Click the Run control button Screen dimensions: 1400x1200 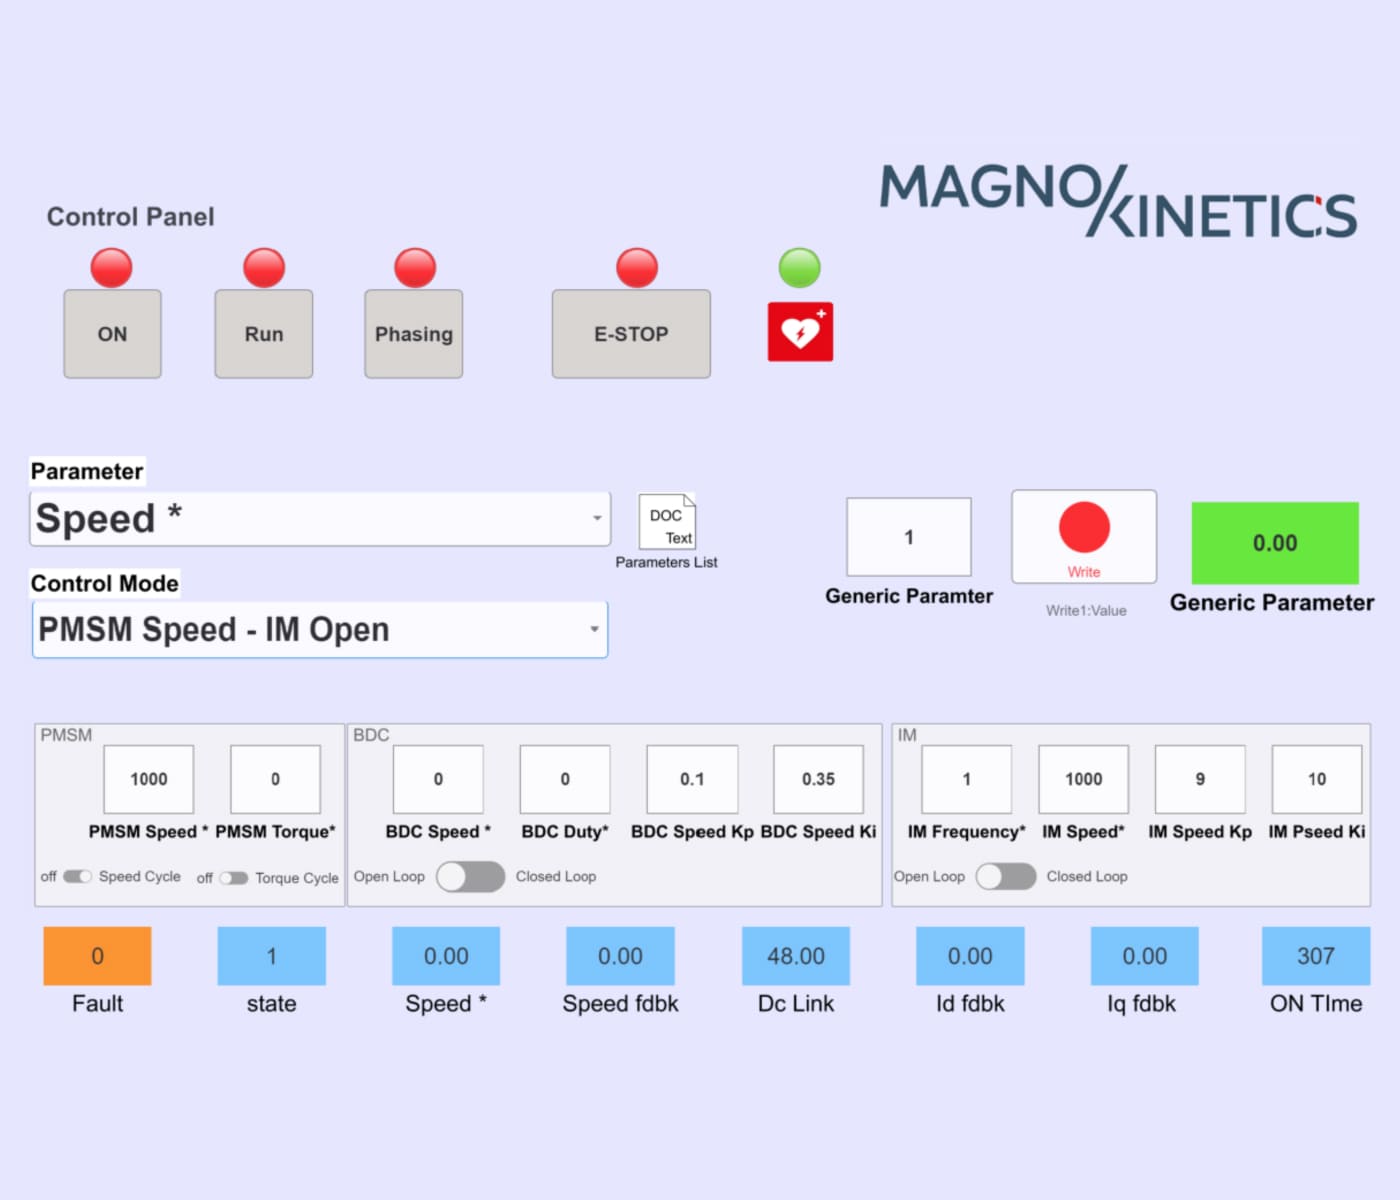point(262,334)
